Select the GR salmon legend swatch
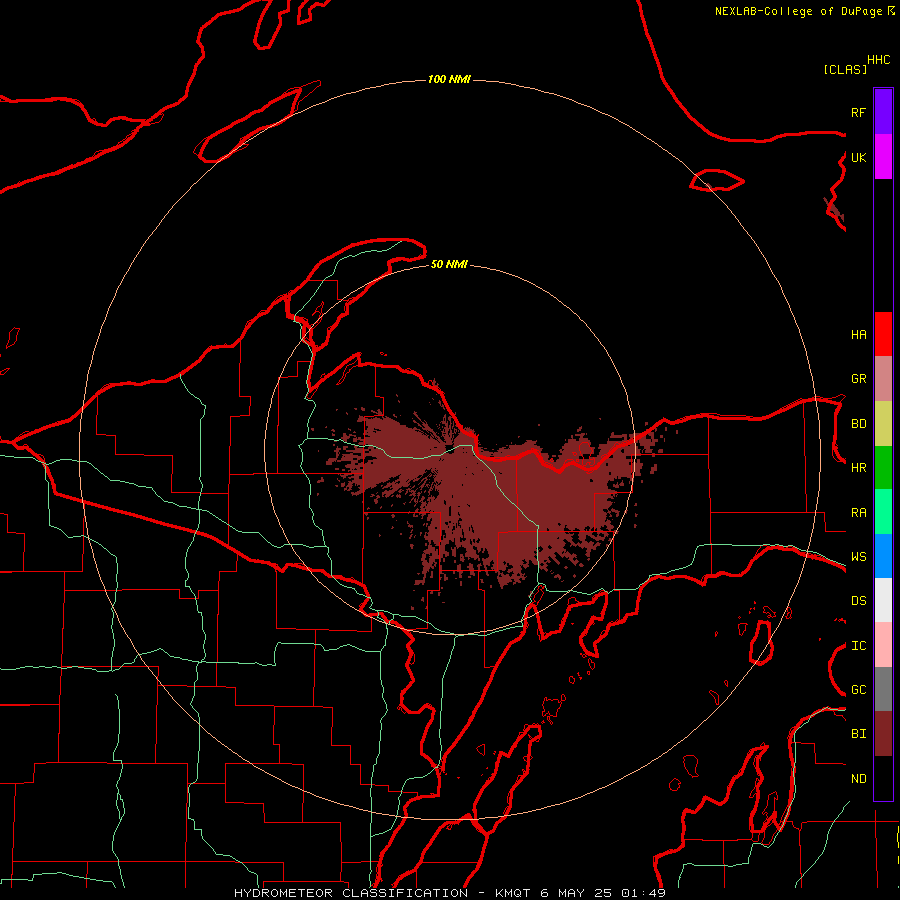Screen dimensions: 900x900 883,379
